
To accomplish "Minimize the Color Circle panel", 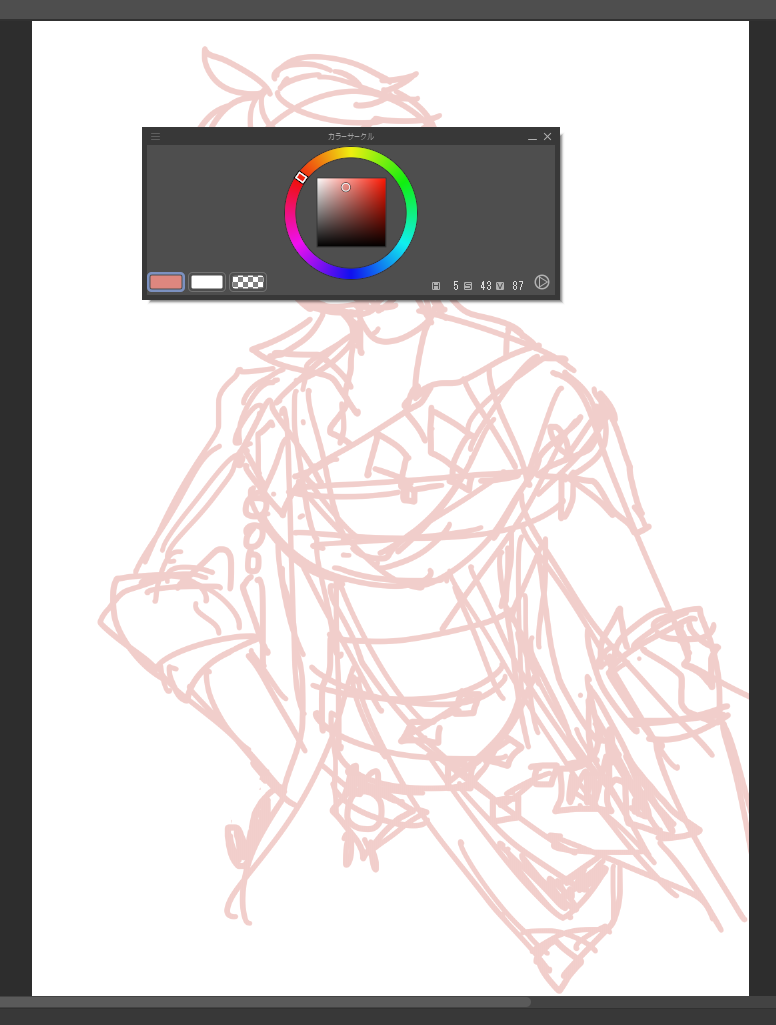I will [x=532, y=137].
